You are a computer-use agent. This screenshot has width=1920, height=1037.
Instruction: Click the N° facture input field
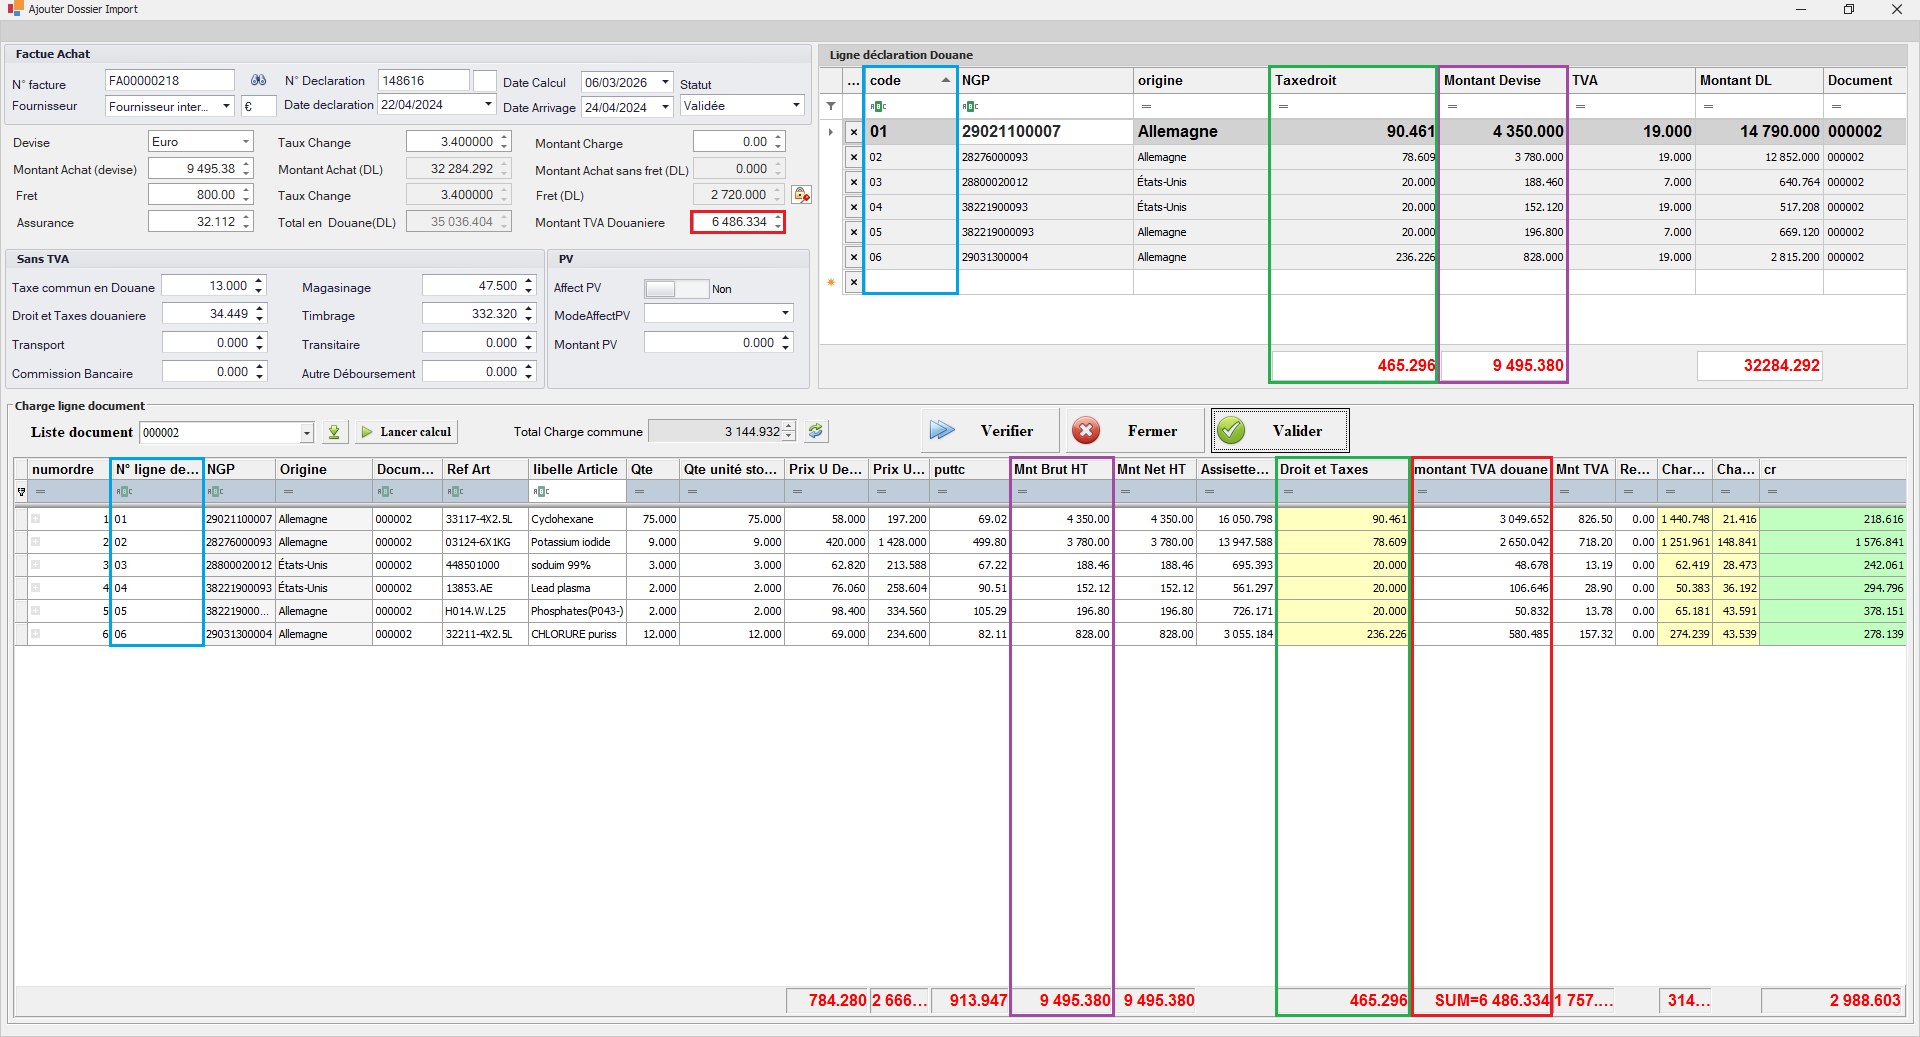pos(169,81)
